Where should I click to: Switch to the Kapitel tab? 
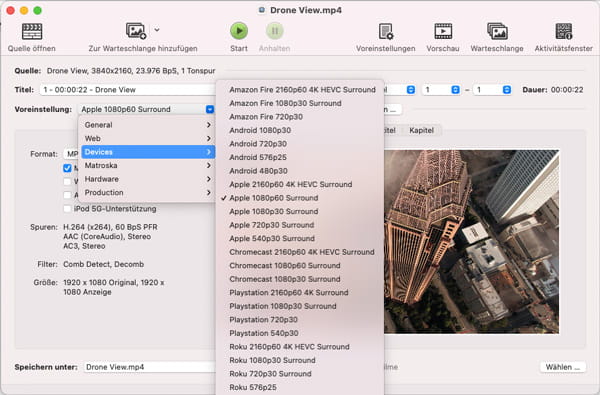pos(421,130)
